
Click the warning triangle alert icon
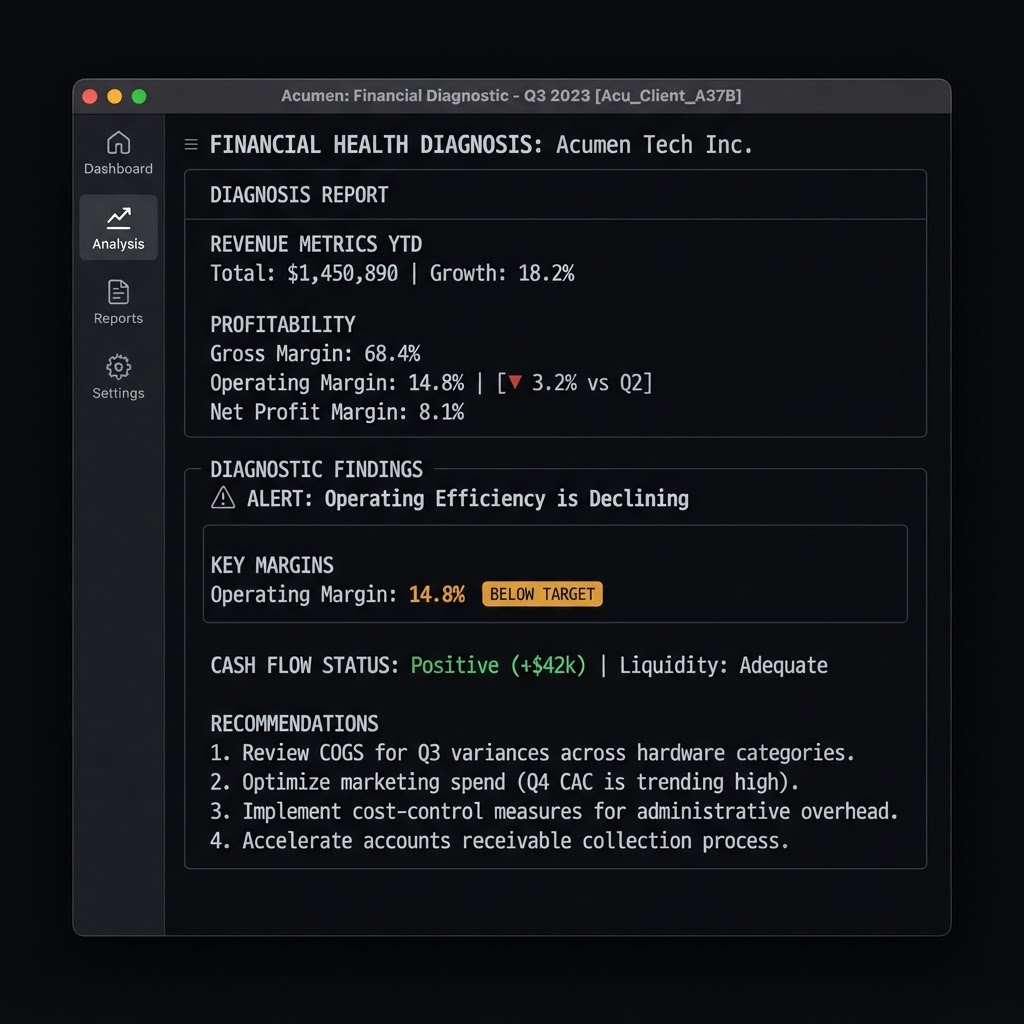223,498
